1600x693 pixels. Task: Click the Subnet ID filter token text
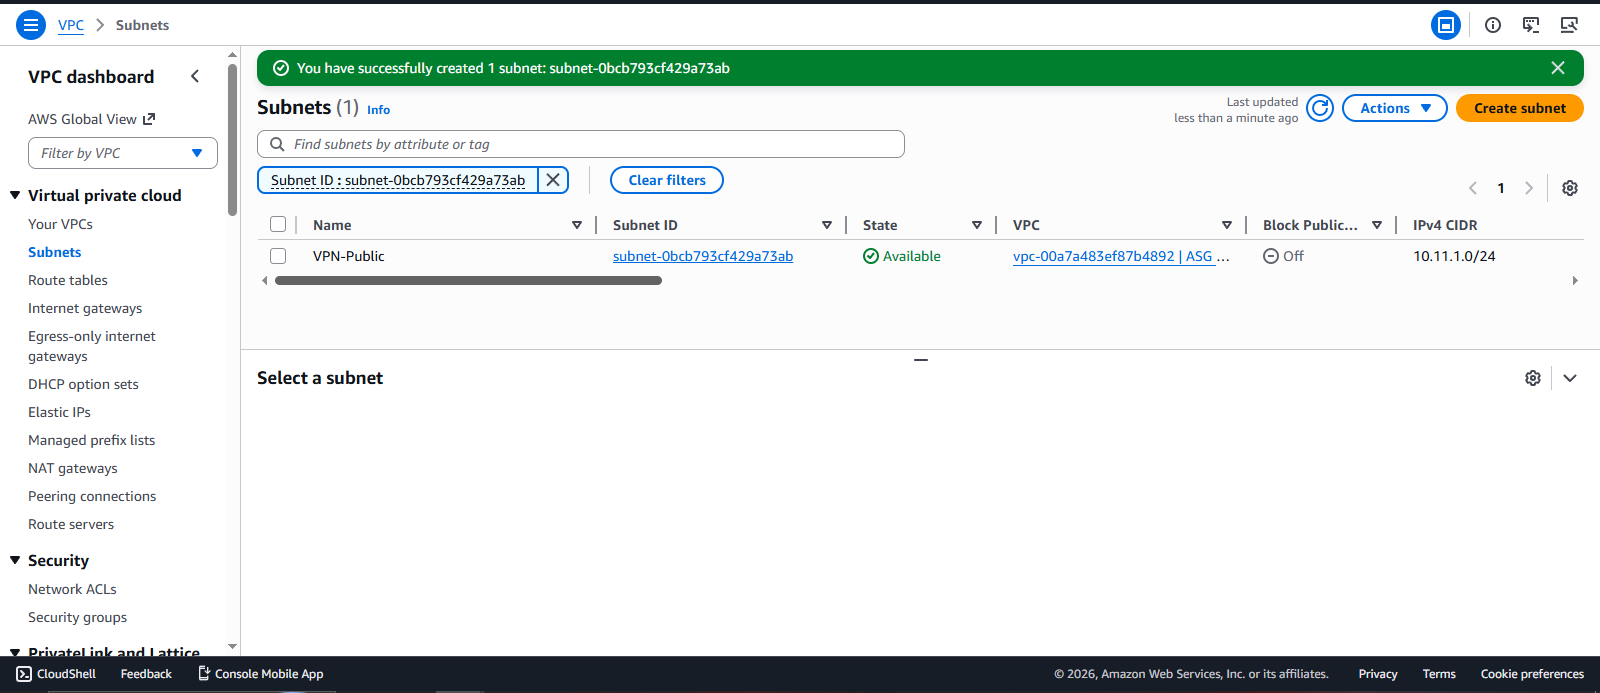pos(398,180)
